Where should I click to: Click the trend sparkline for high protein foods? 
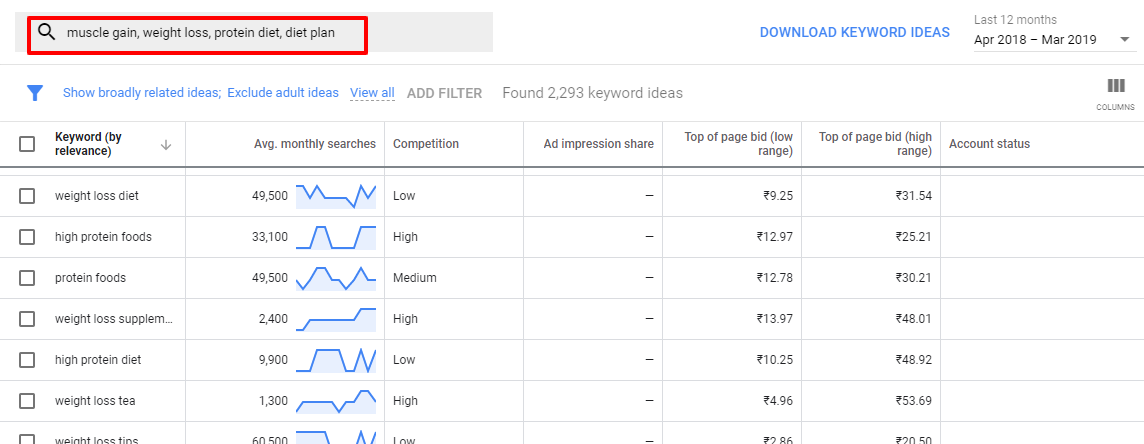click(336, 237)
